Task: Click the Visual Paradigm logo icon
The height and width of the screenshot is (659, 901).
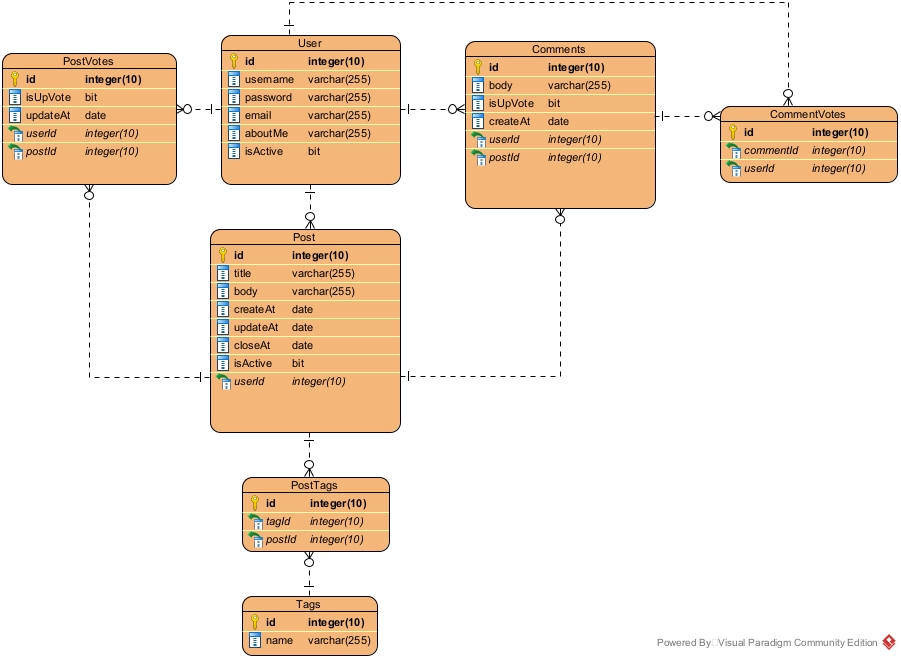Action: [x=889, y=642]
